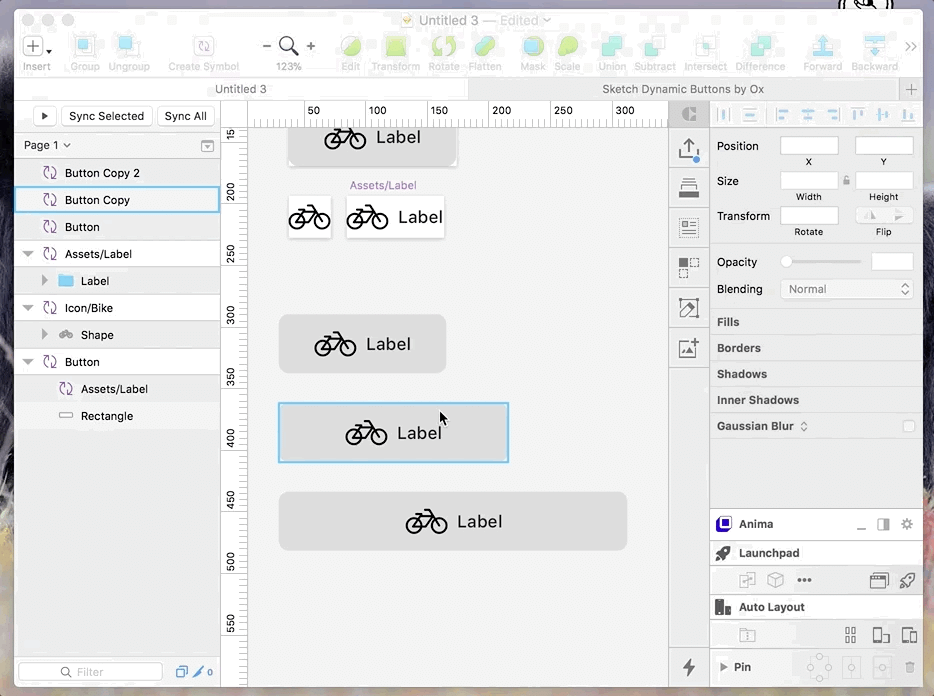Open the Auto Layout section header
The image size is (934, 696).
816,607
